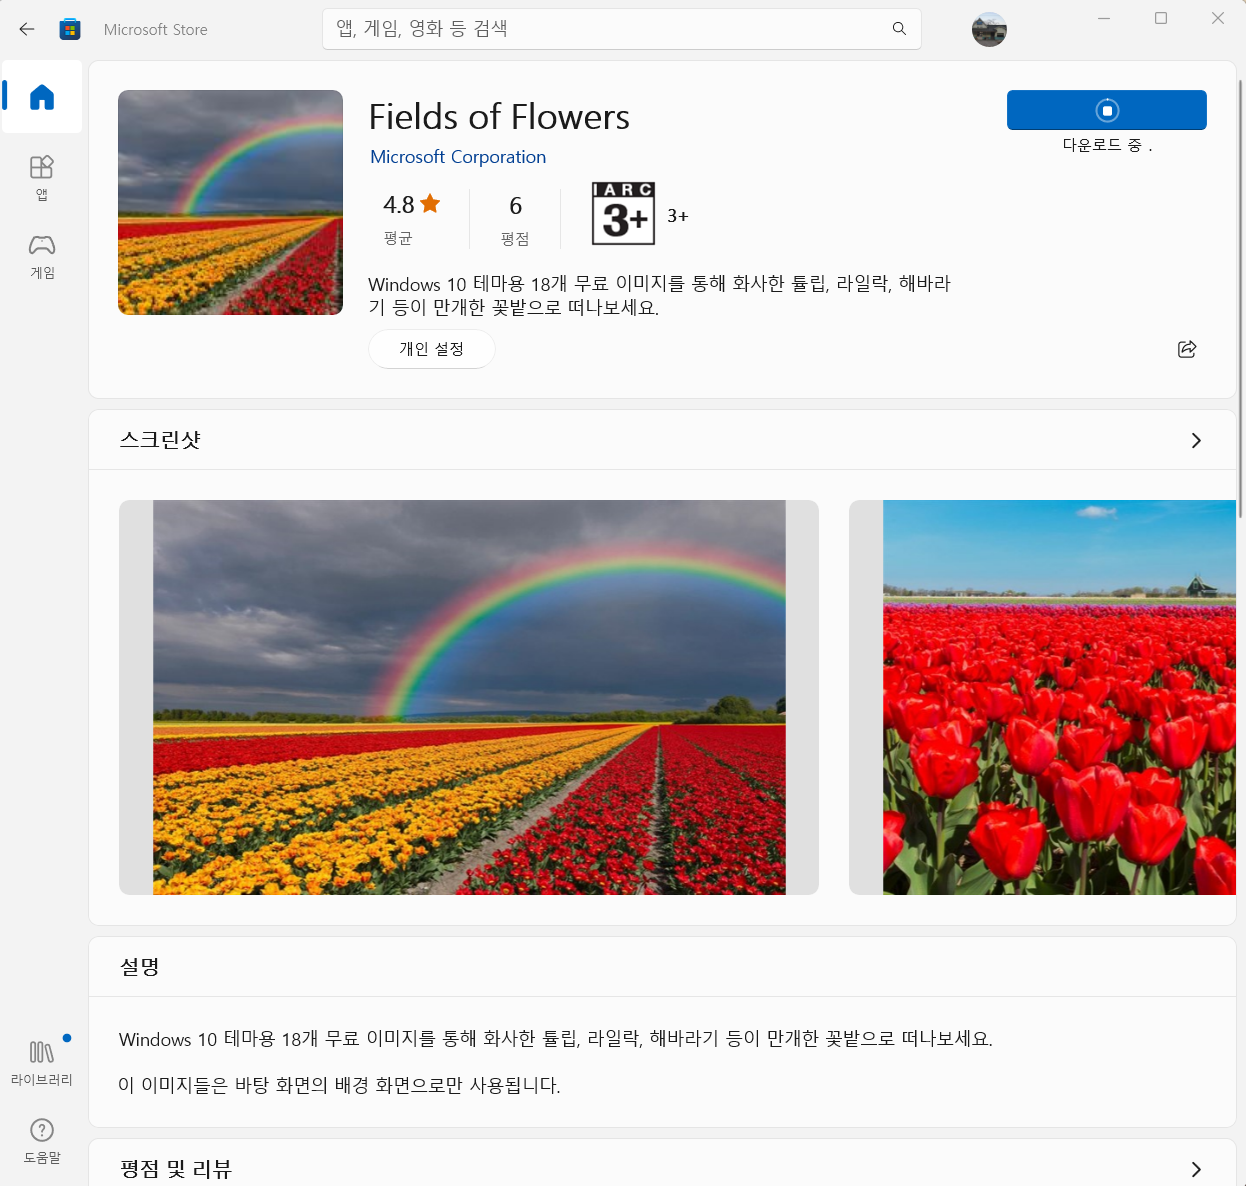Click the 6 평점 ratings count

[x=515, y=217]
